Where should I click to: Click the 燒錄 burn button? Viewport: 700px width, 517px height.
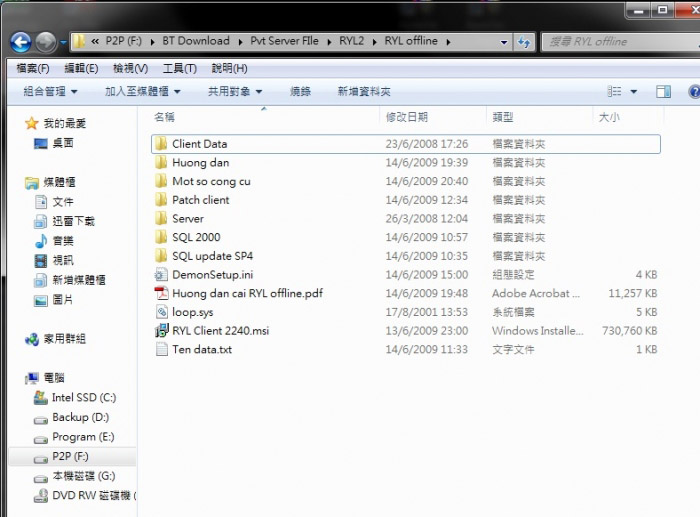(x=300, y=91)
